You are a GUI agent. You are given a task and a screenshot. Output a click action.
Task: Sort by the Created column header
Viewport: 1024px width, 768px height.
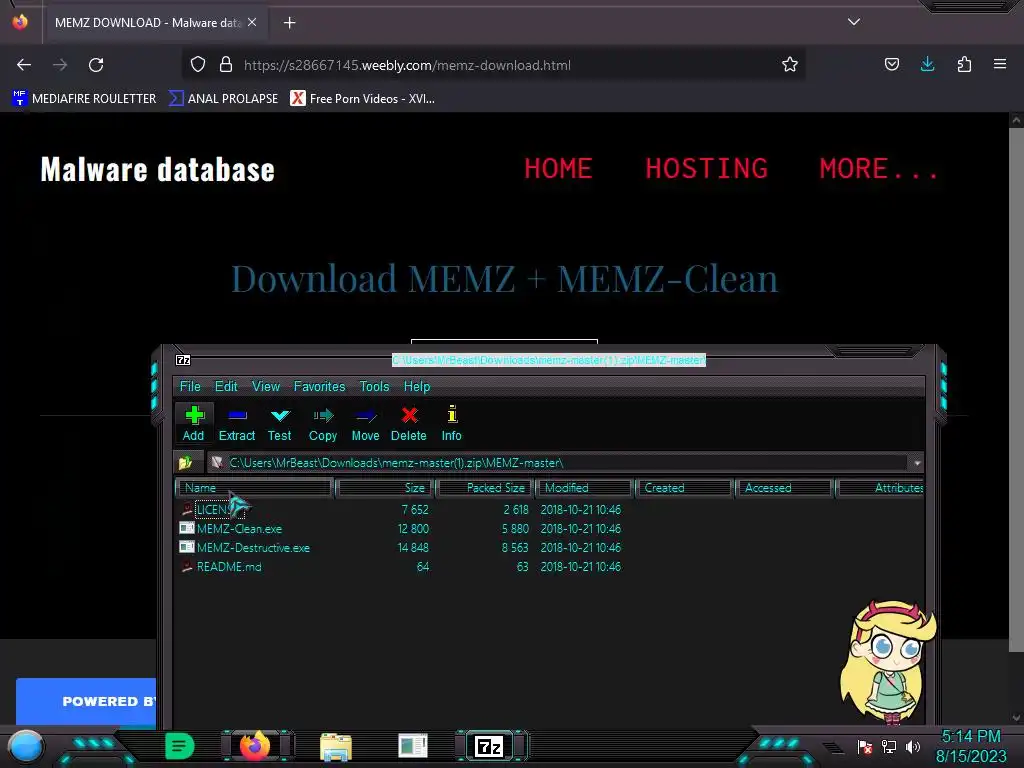[684, 488]
